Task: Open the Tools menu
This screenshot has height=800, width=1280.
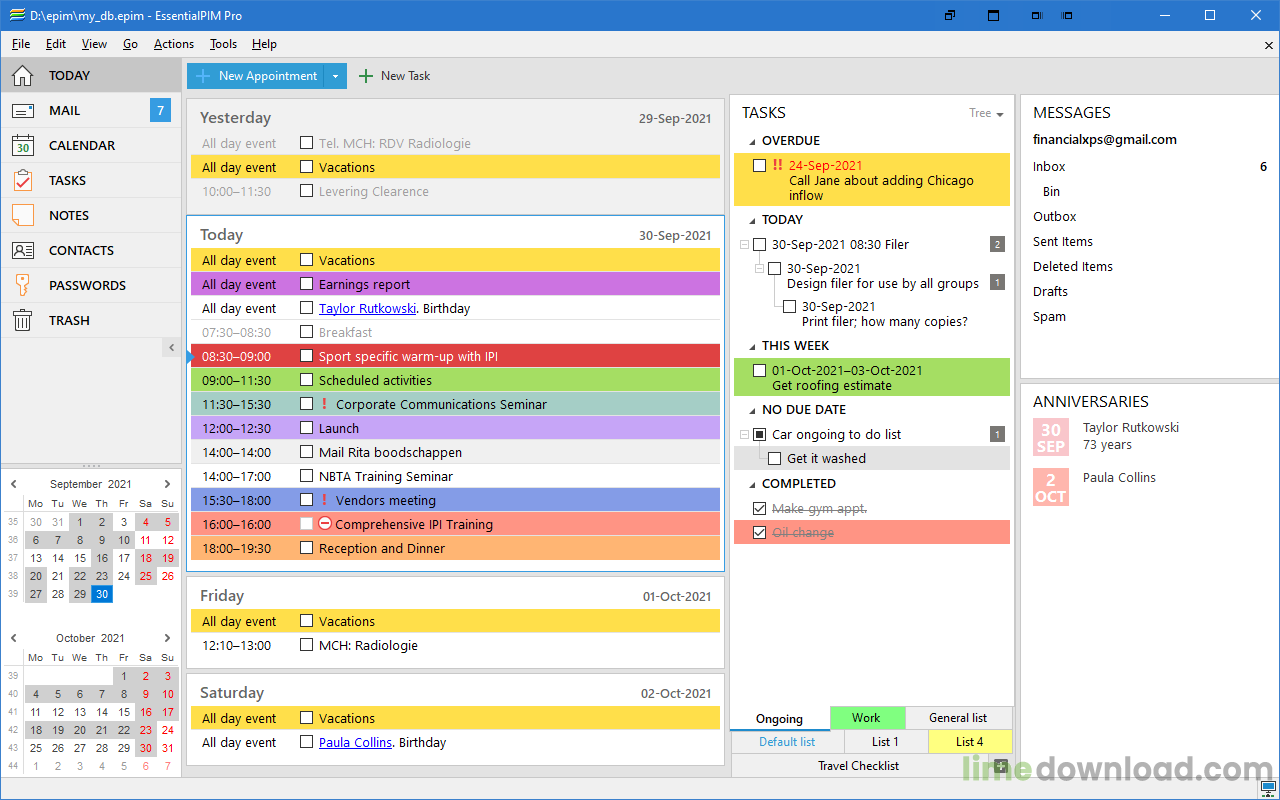Action: 223,44
